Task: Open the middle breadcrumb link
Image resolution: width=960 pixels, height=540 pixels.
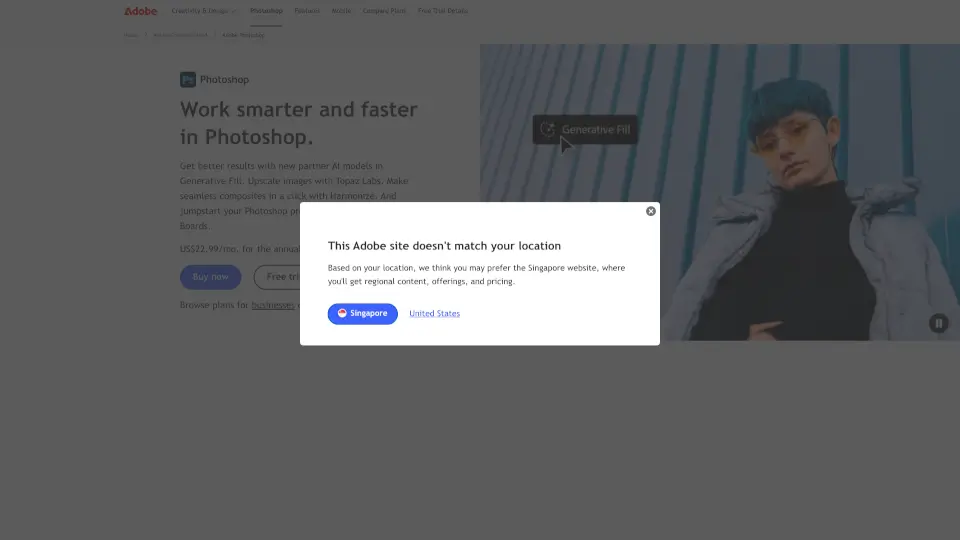Action: [180, 35]
